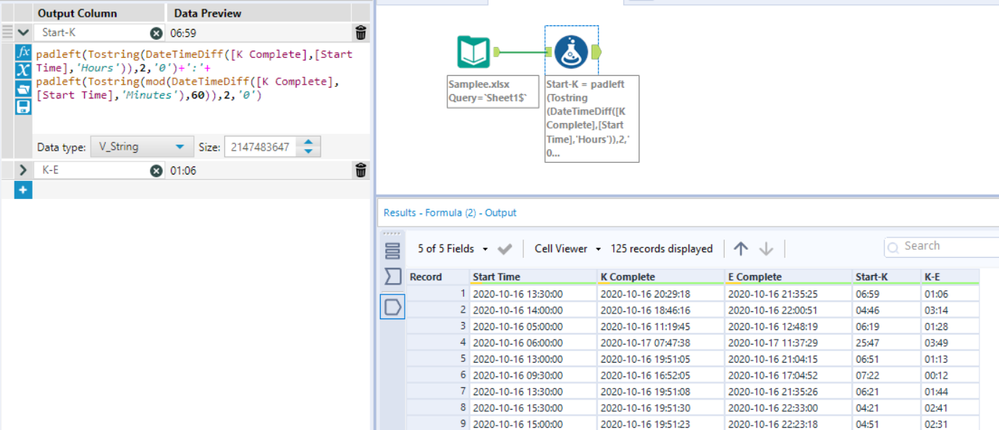
Task: Save the current expression
Action: pos(23,106)
